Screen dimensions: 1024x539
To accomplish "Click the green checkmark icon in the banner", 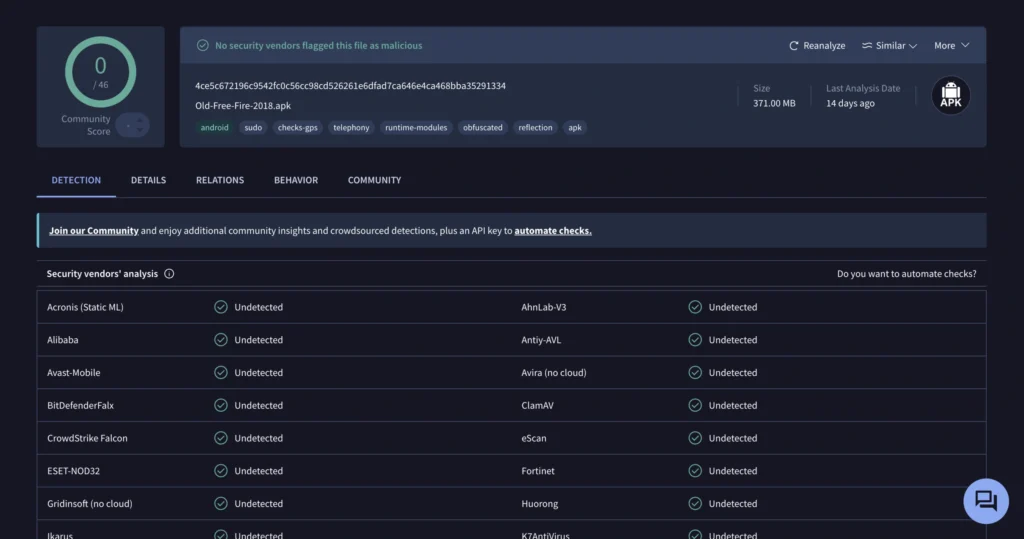I will coord(202,46).
